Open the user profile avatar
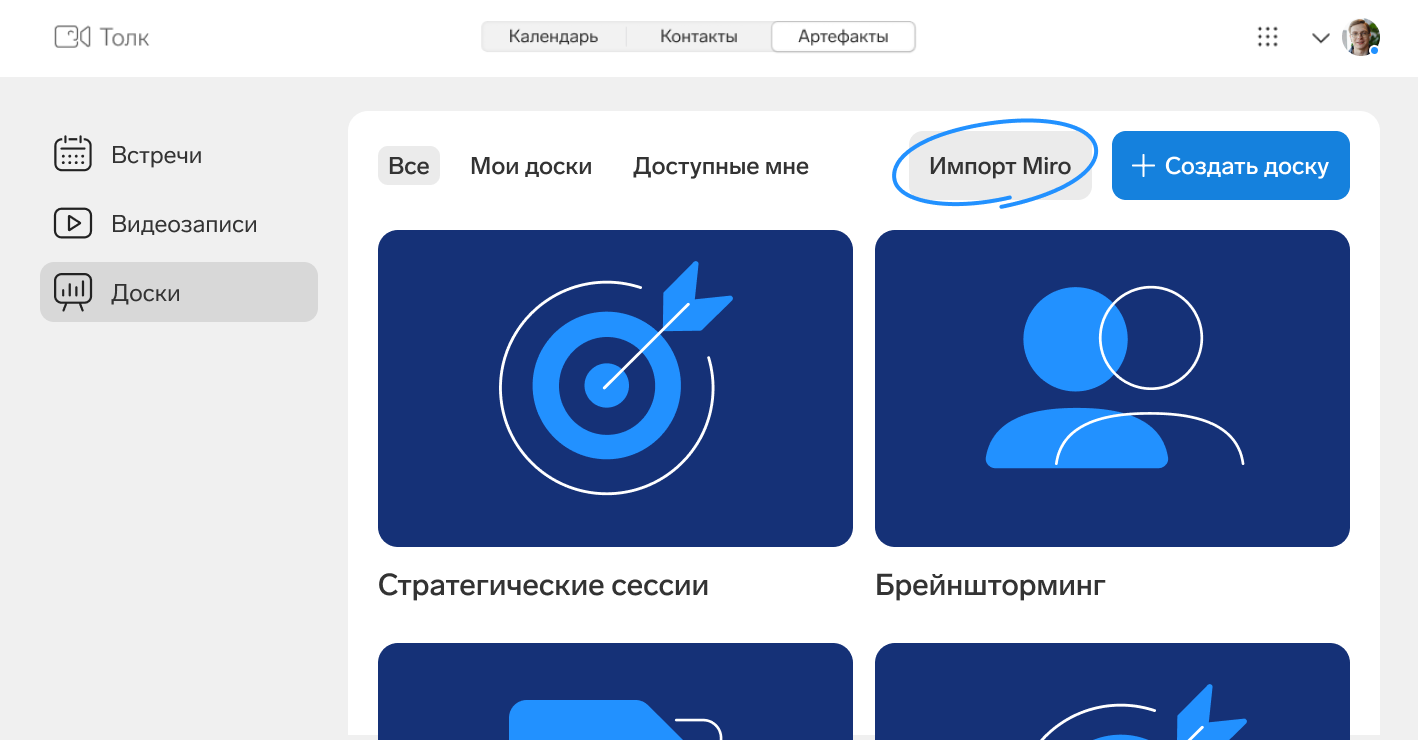 click(x=1361, y=37)
